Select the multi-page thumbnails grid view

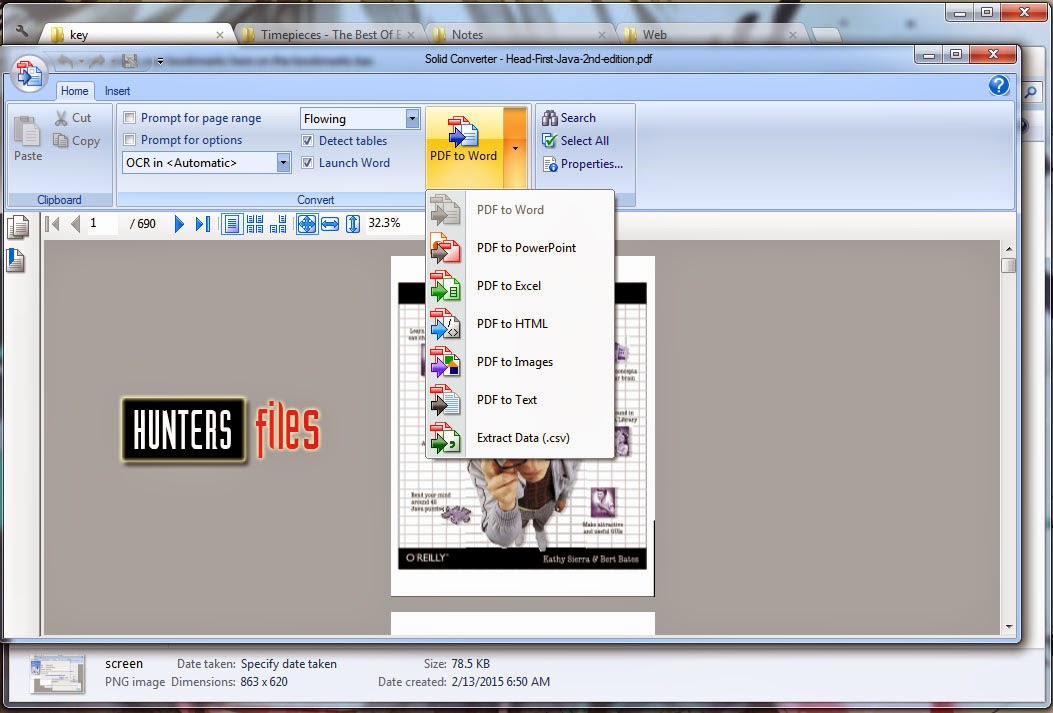tap(255, 224)
